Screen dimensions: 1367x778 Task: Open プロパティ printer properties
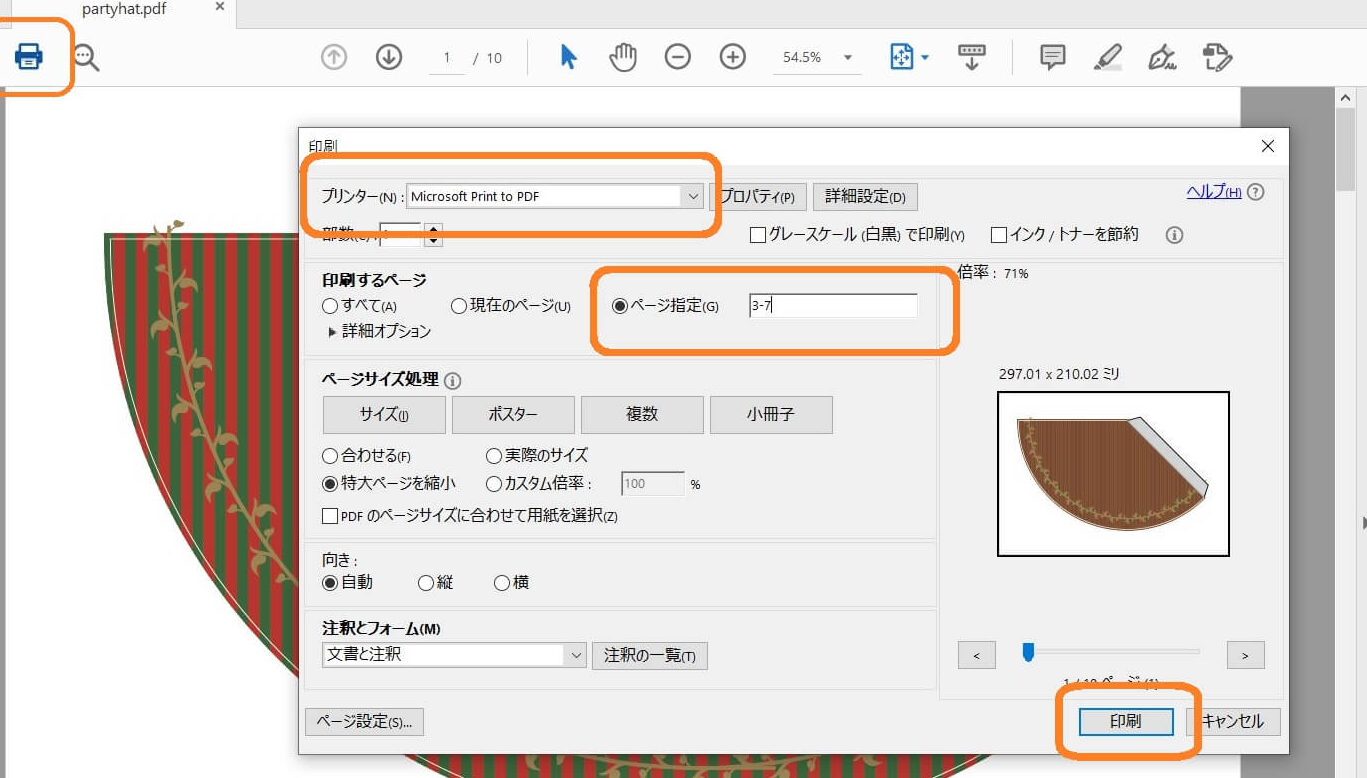pos(757,197)
